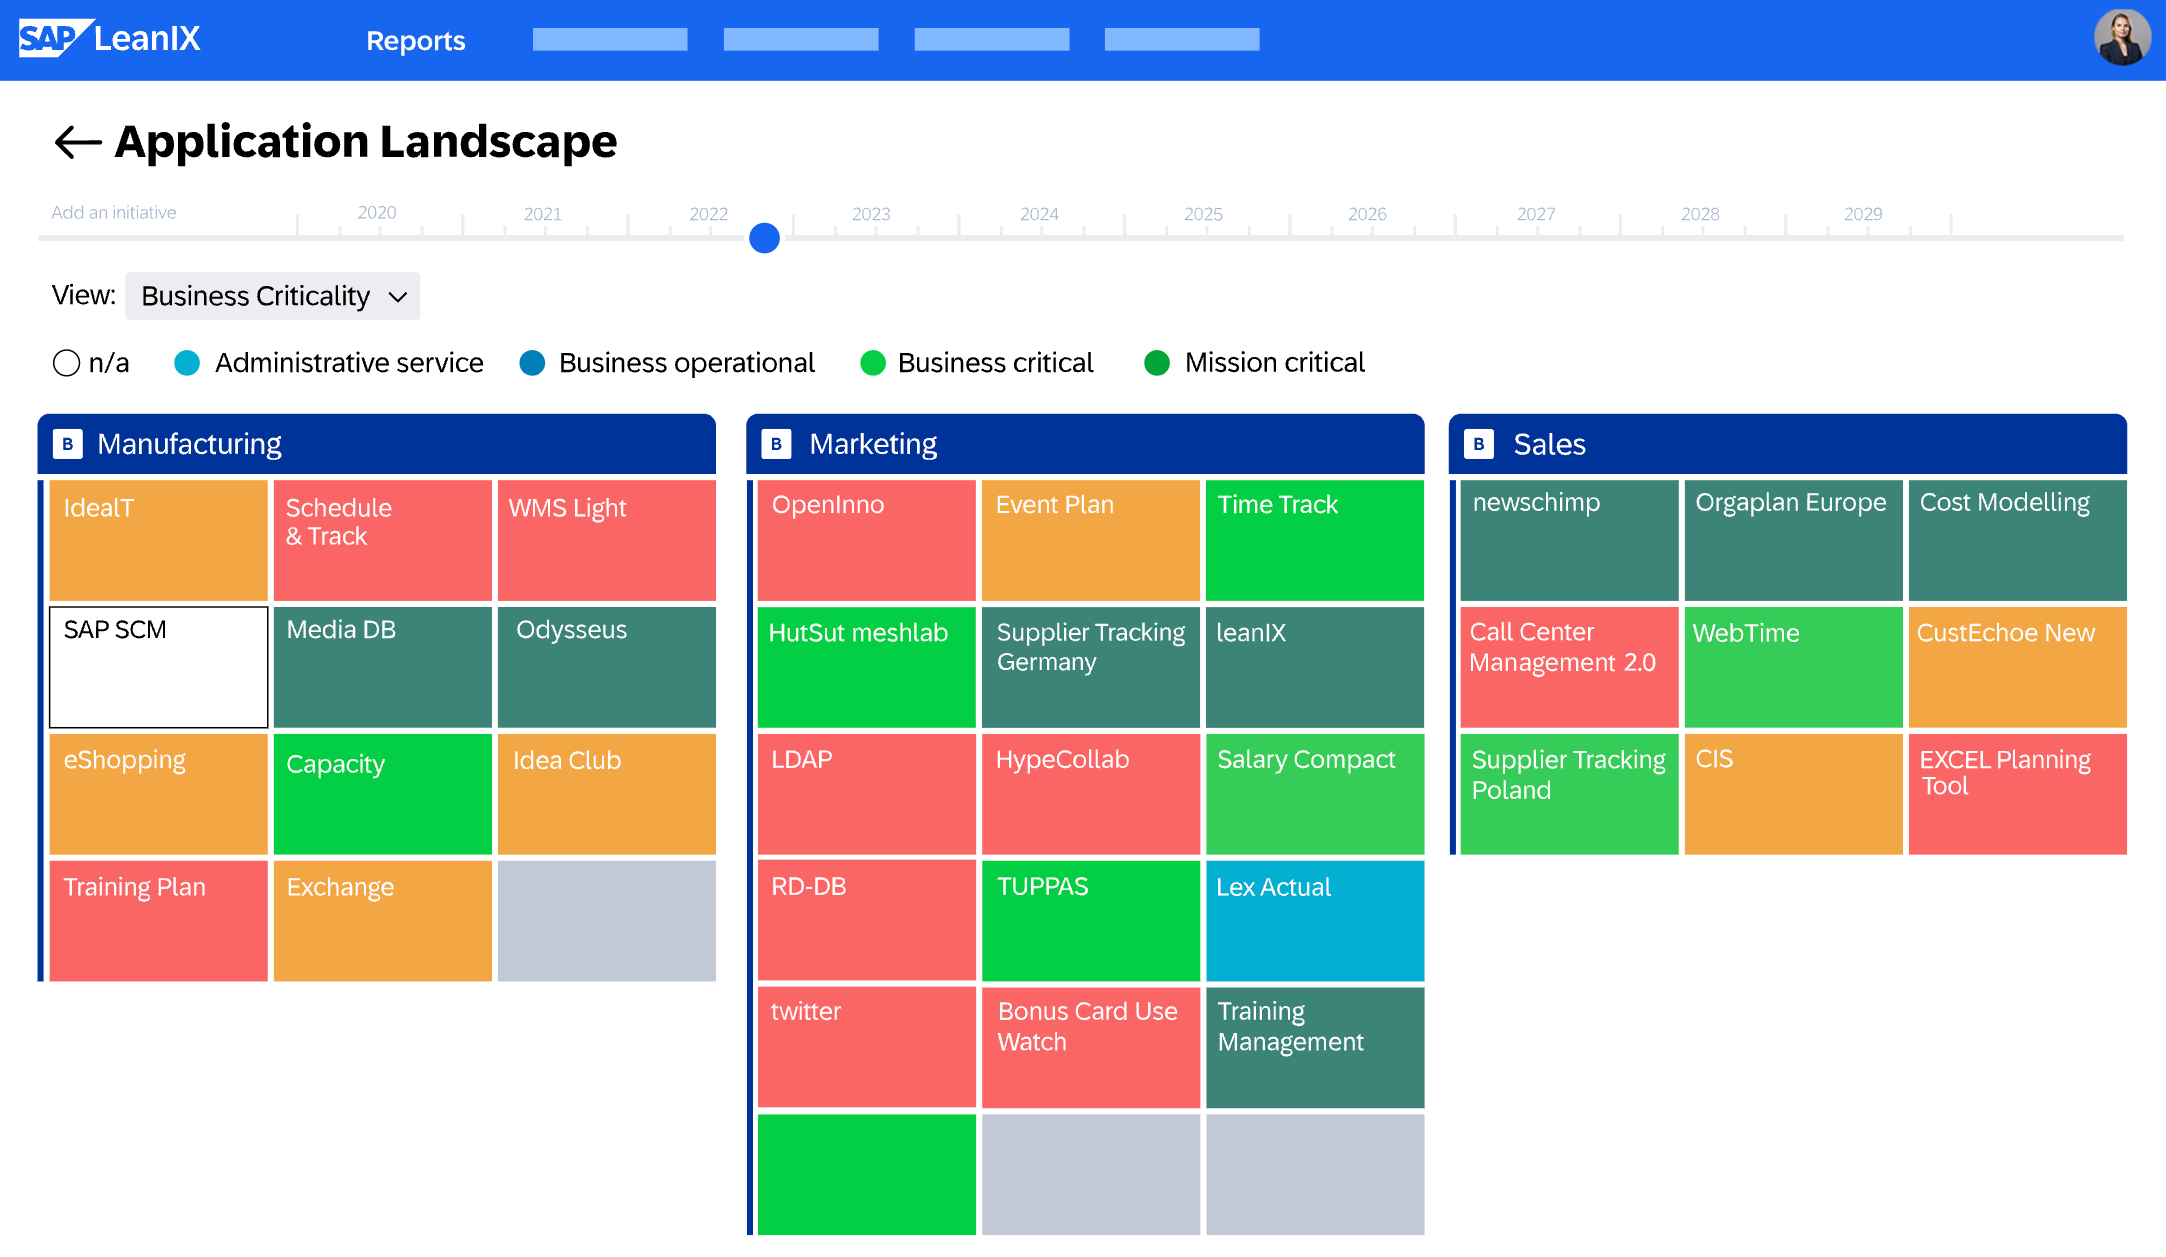This screenshot has width=2166, height=1257.
Task: Open the Odysseus tile
Action: (606, 667)
